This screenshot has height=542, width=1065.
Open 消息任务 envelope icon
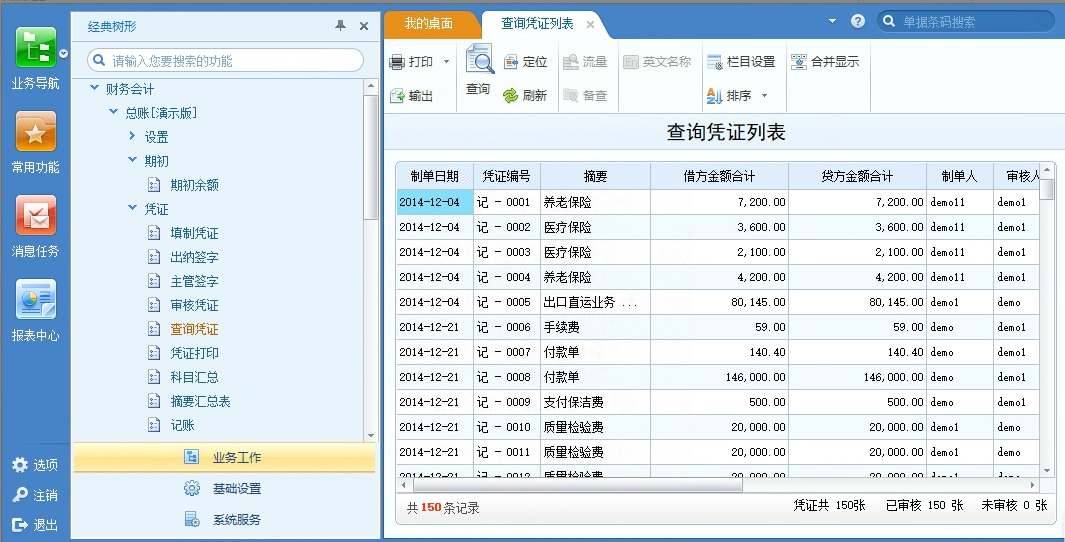coord(35,216)
